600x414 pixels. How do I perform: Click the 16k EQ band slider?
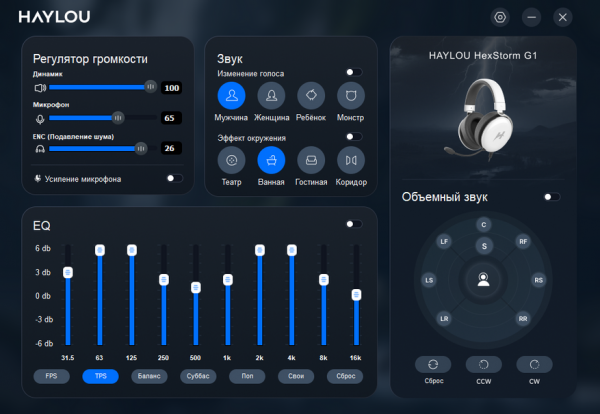[x=356, y=295]
